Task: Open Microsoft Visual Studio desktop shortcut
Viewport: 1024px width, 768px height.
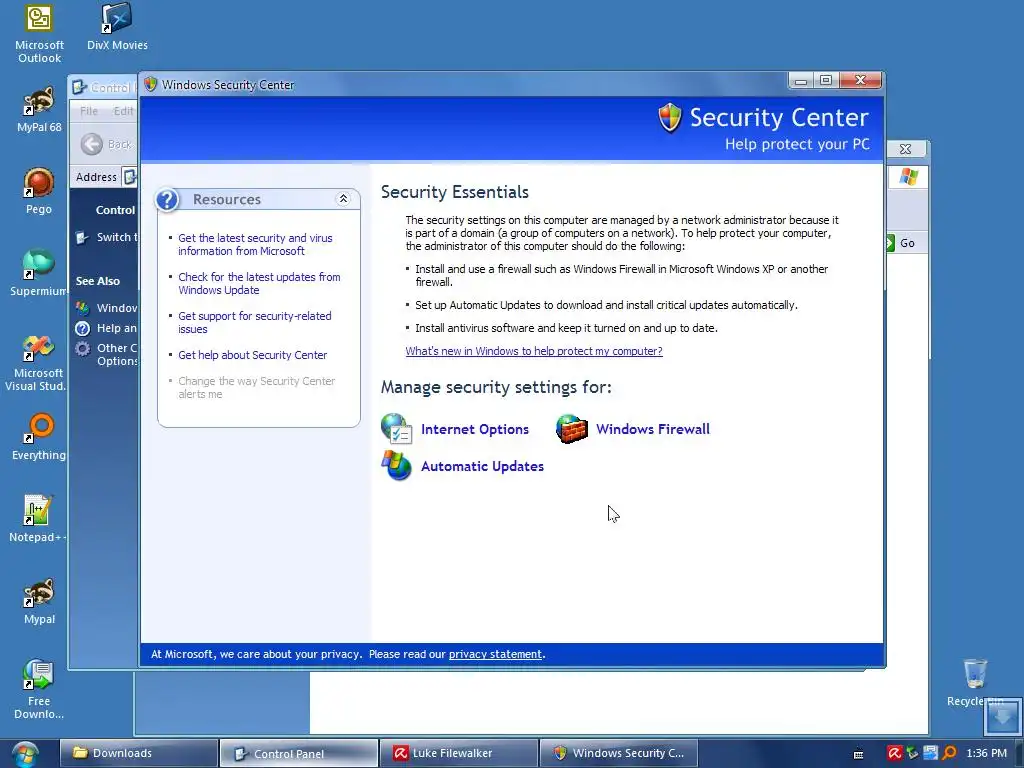Action: tap(37, 362)
